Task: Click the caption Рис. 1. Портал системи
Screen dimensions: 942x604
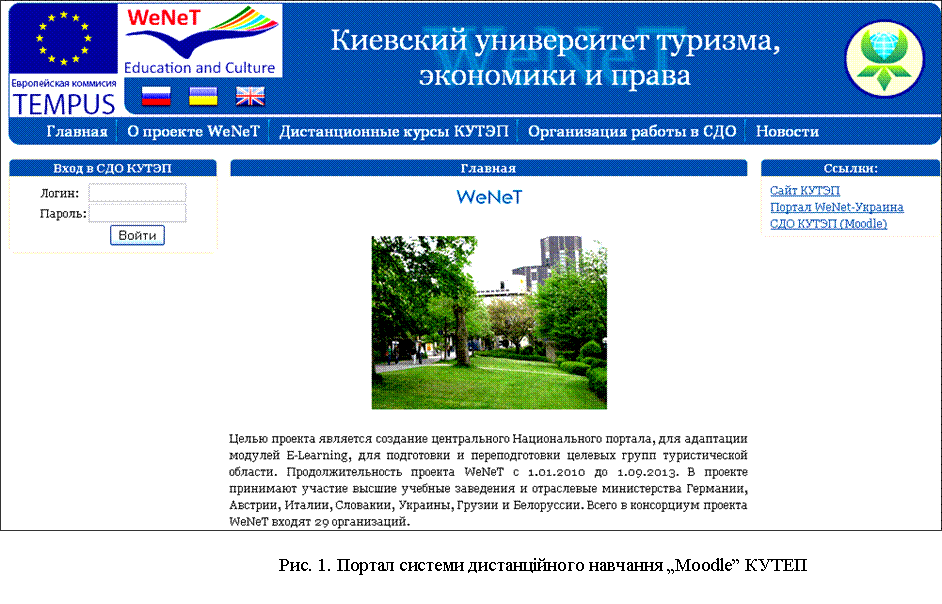Action: [542, 566]
